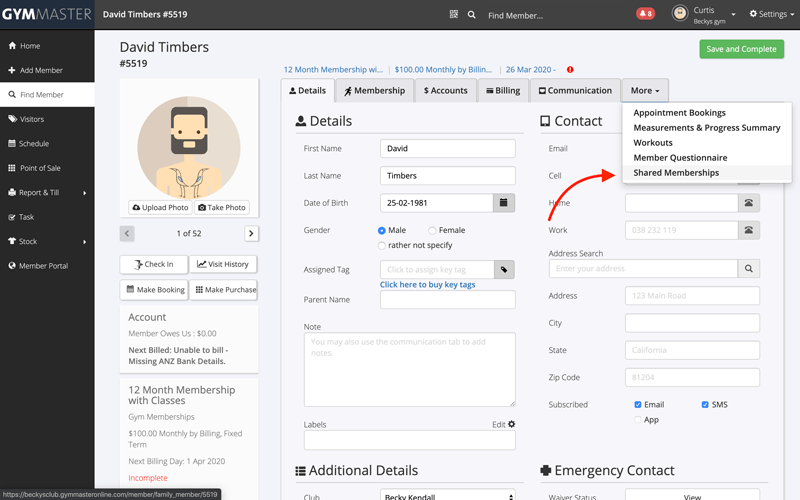
Task: Uncheck the SMS subscription checkbox
Action: 705,405
